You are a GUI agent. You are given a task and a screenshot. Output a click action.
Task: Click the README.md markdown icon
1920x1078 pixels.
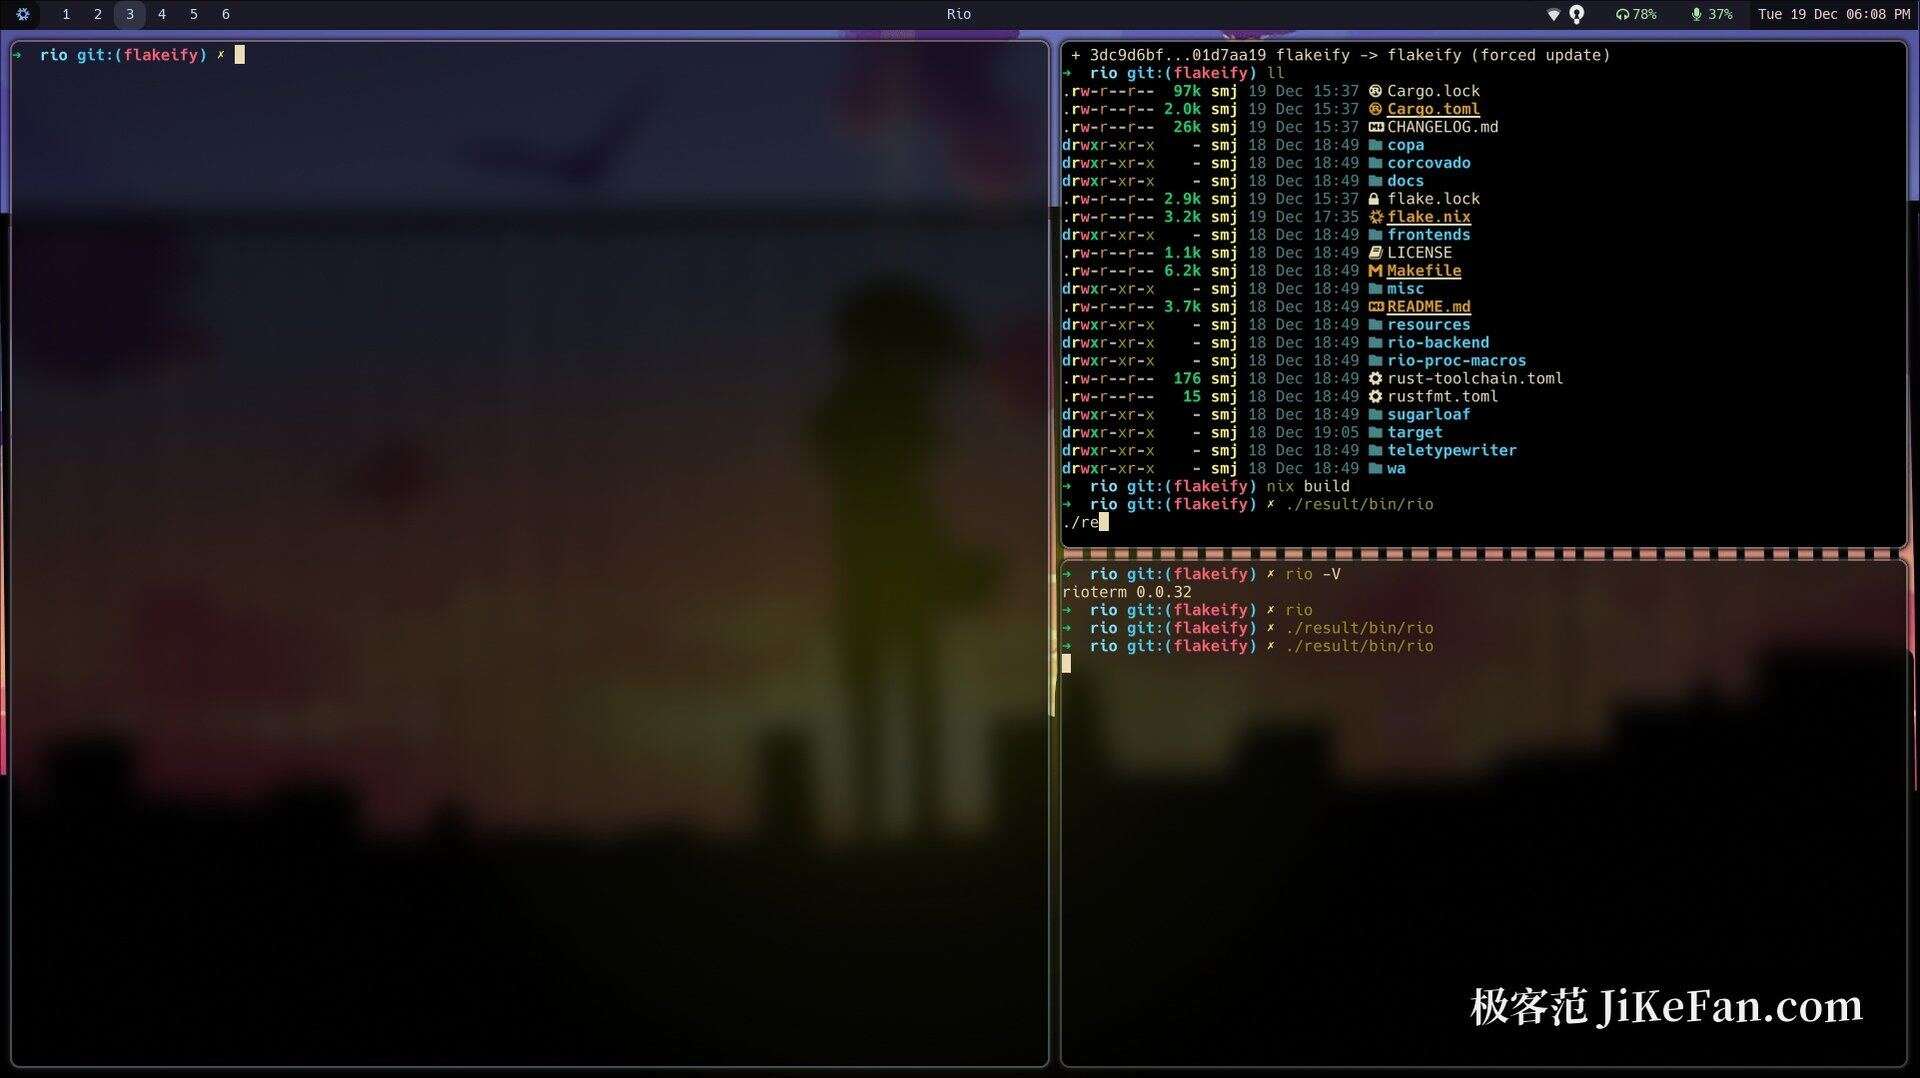(x=1375, y=307)
